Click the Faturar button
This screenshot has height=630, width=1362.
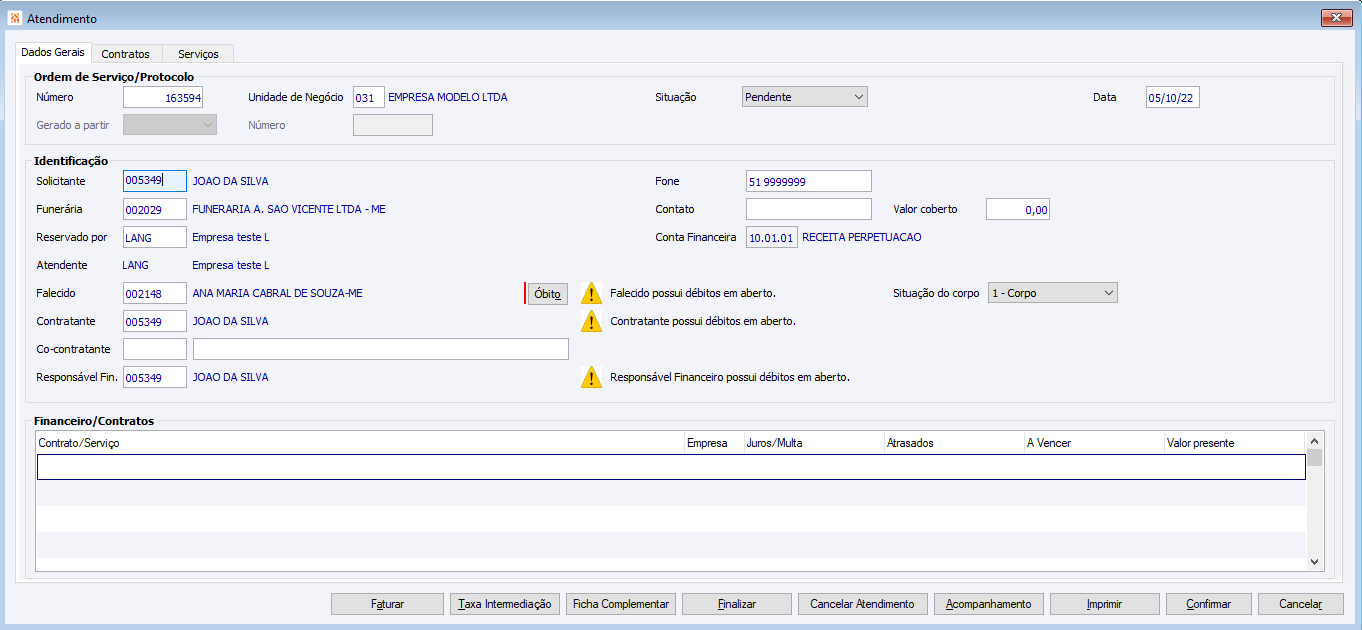pyautogui.click(x=387, y=604)
